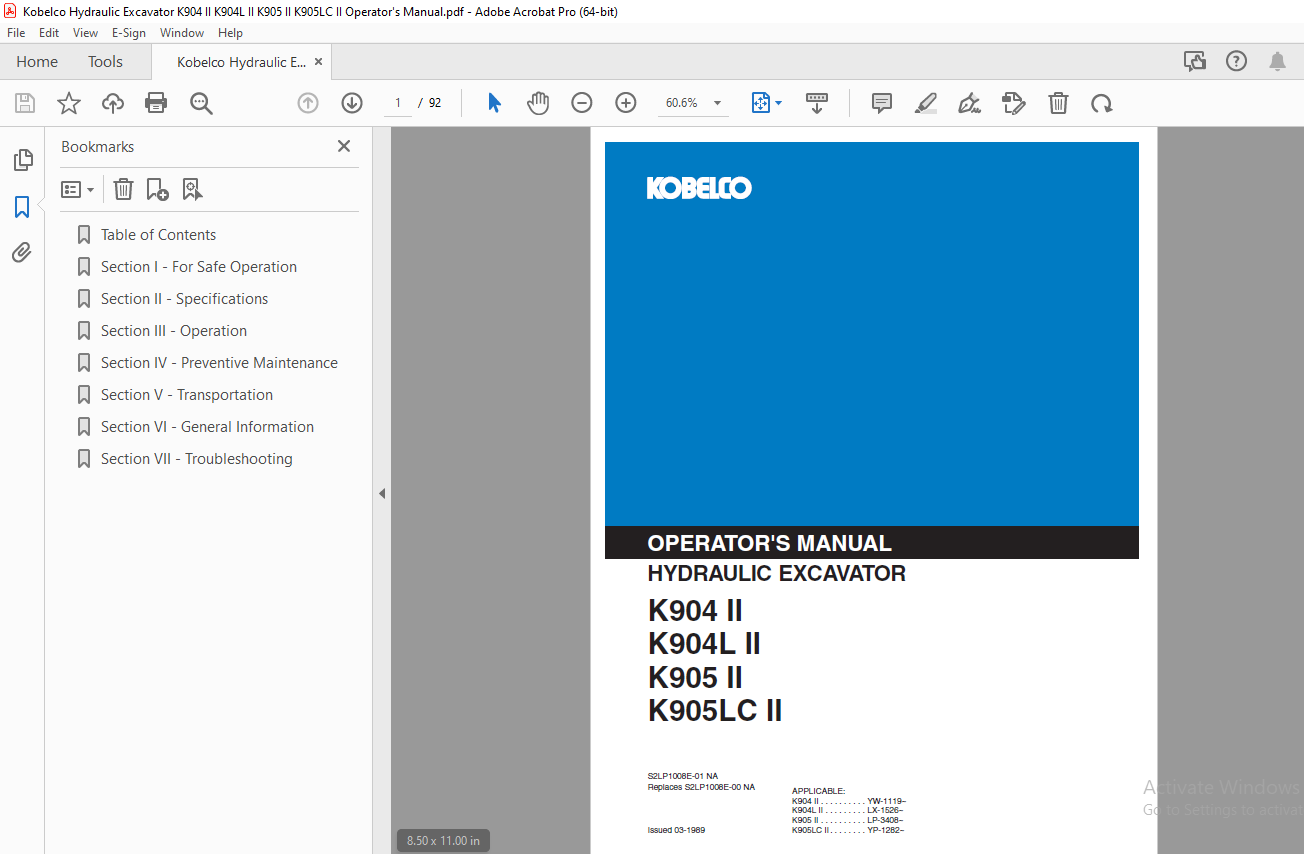Image resolution: width=1304 pixels, height=854 pixels.
Task: Open the Window menu
Action: point(182,33)
